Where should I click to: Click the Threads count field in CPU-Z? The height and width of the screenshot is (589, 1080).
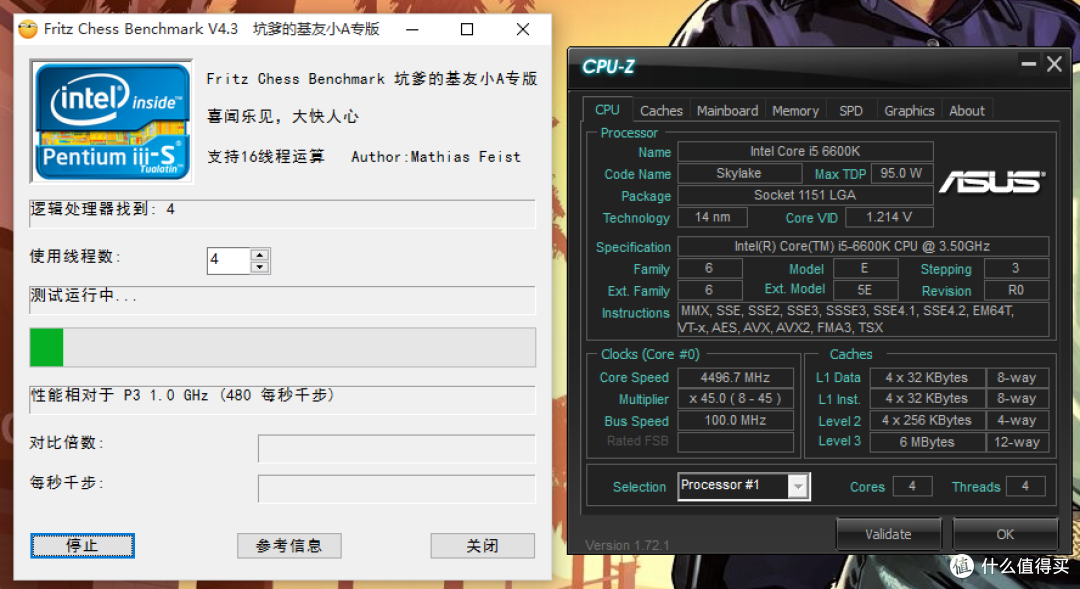pyautogui.click(x=1026, y=486)
